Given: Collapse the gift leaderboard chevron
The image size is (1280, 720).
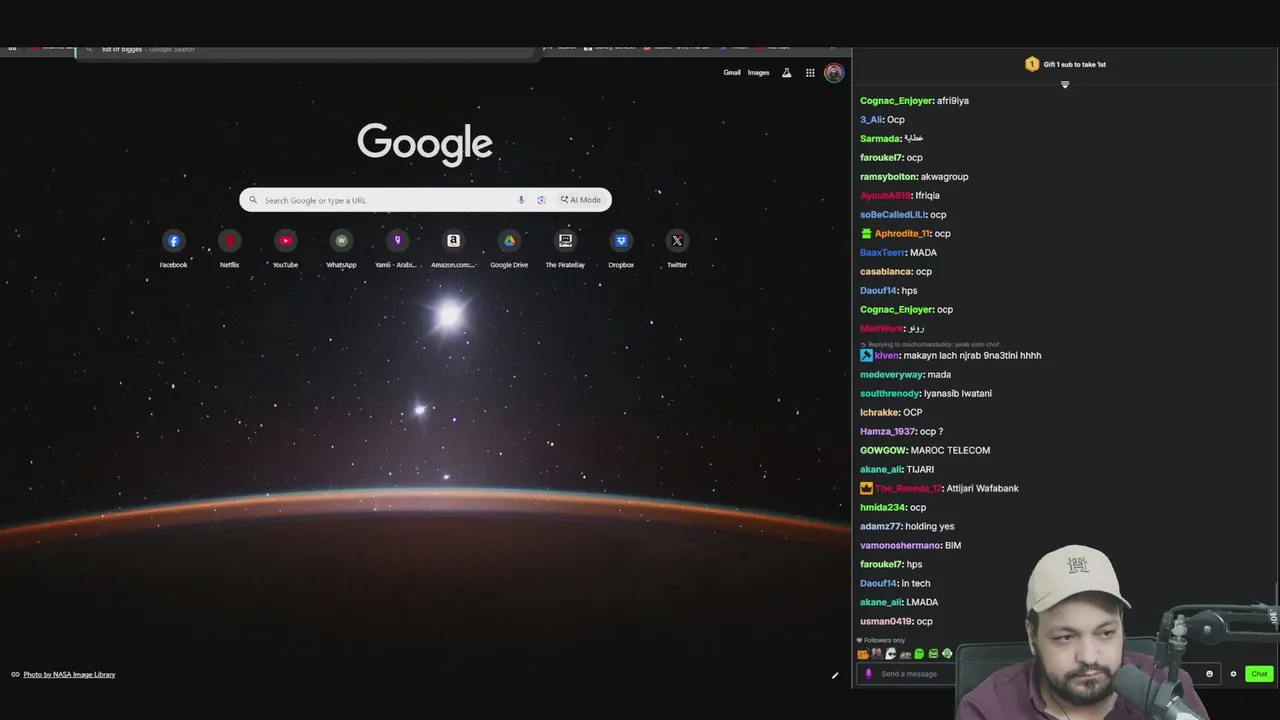Looking at the screenshot, I should pyautogui.click(x=1065, y=85).
